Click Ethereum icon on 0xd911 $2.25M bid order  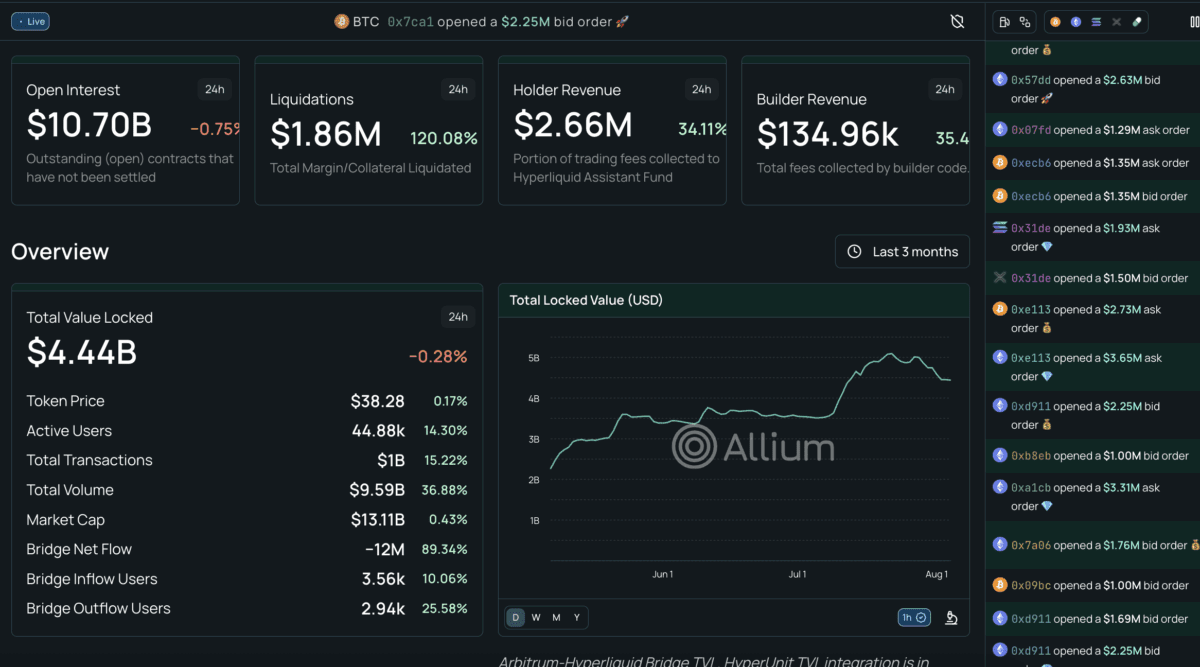click(x=1000, y=406)
